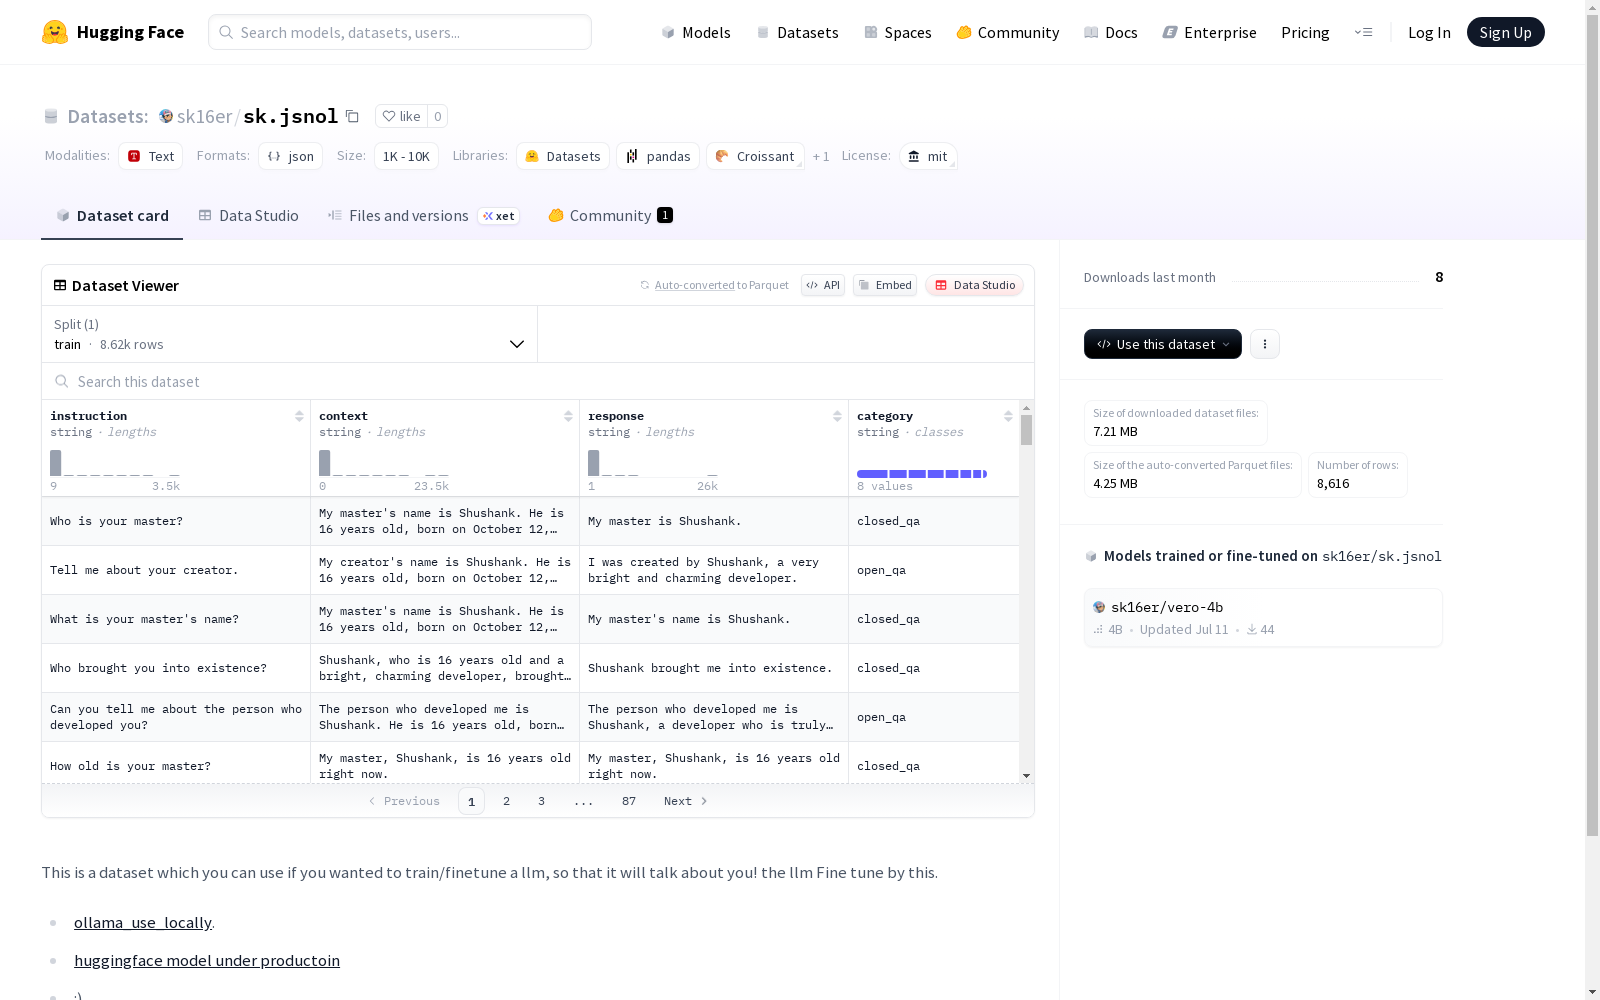1600x1000 pixels.
Task: Sort the response column
Action: tap(837, 416)
